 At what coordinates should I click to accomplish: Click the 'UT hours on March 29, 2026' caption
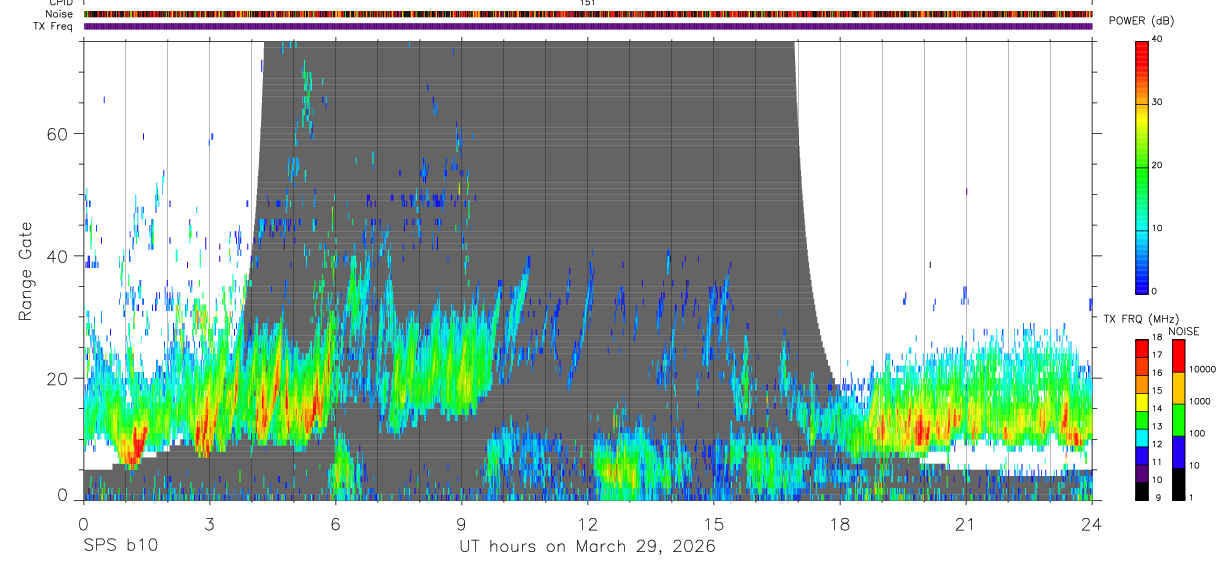pos(587,547)
